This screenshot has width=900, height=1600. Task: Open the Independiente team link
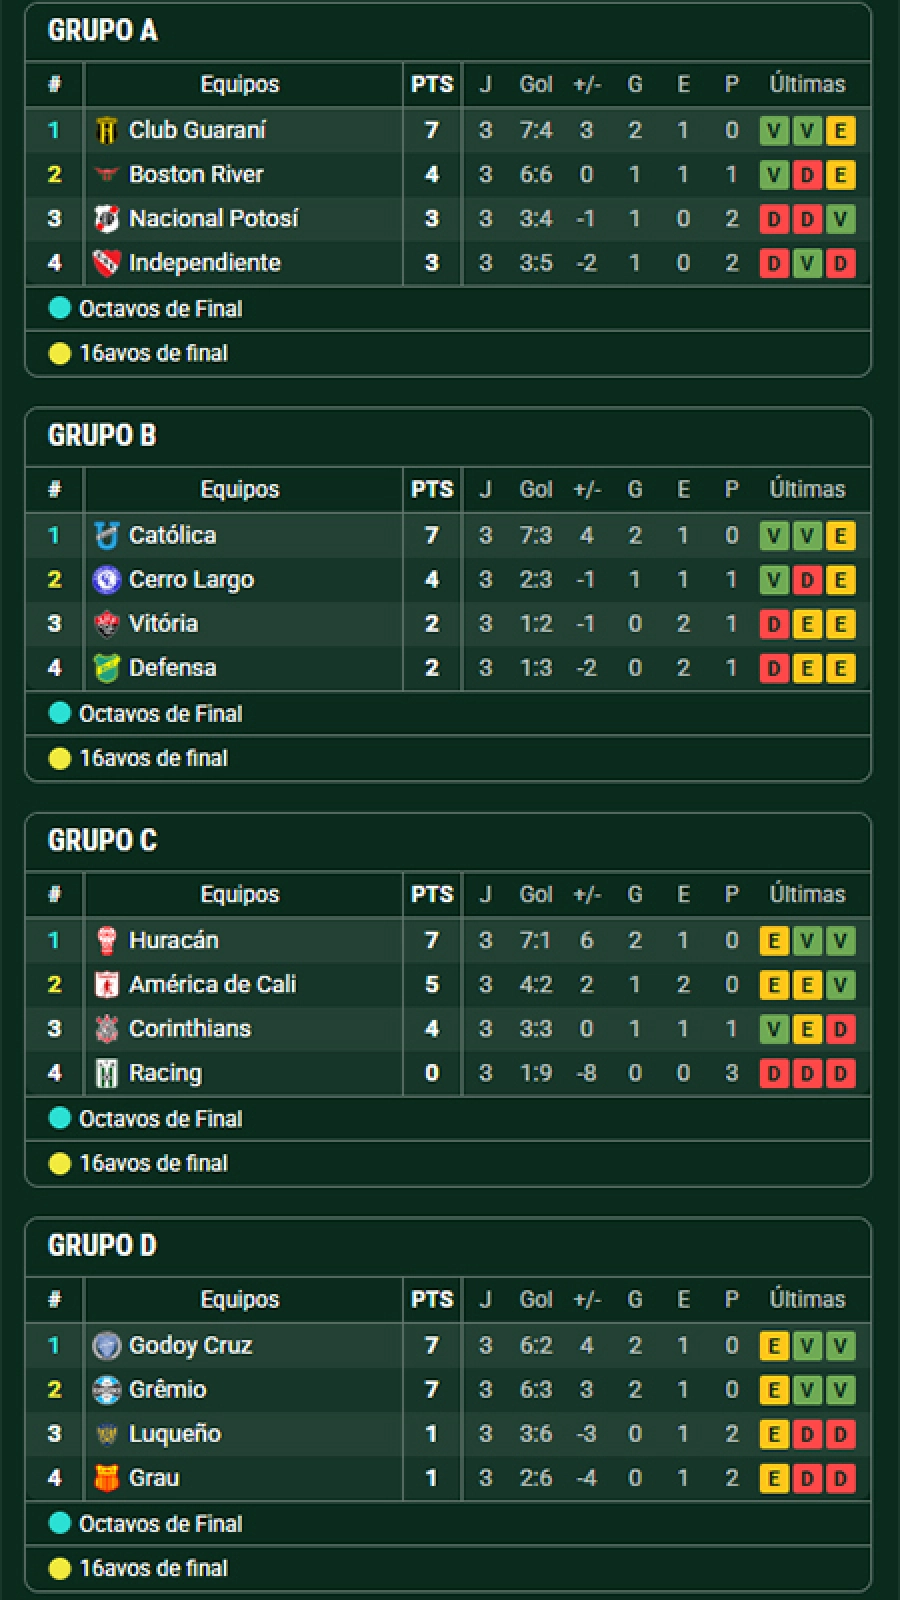point(205,263)
